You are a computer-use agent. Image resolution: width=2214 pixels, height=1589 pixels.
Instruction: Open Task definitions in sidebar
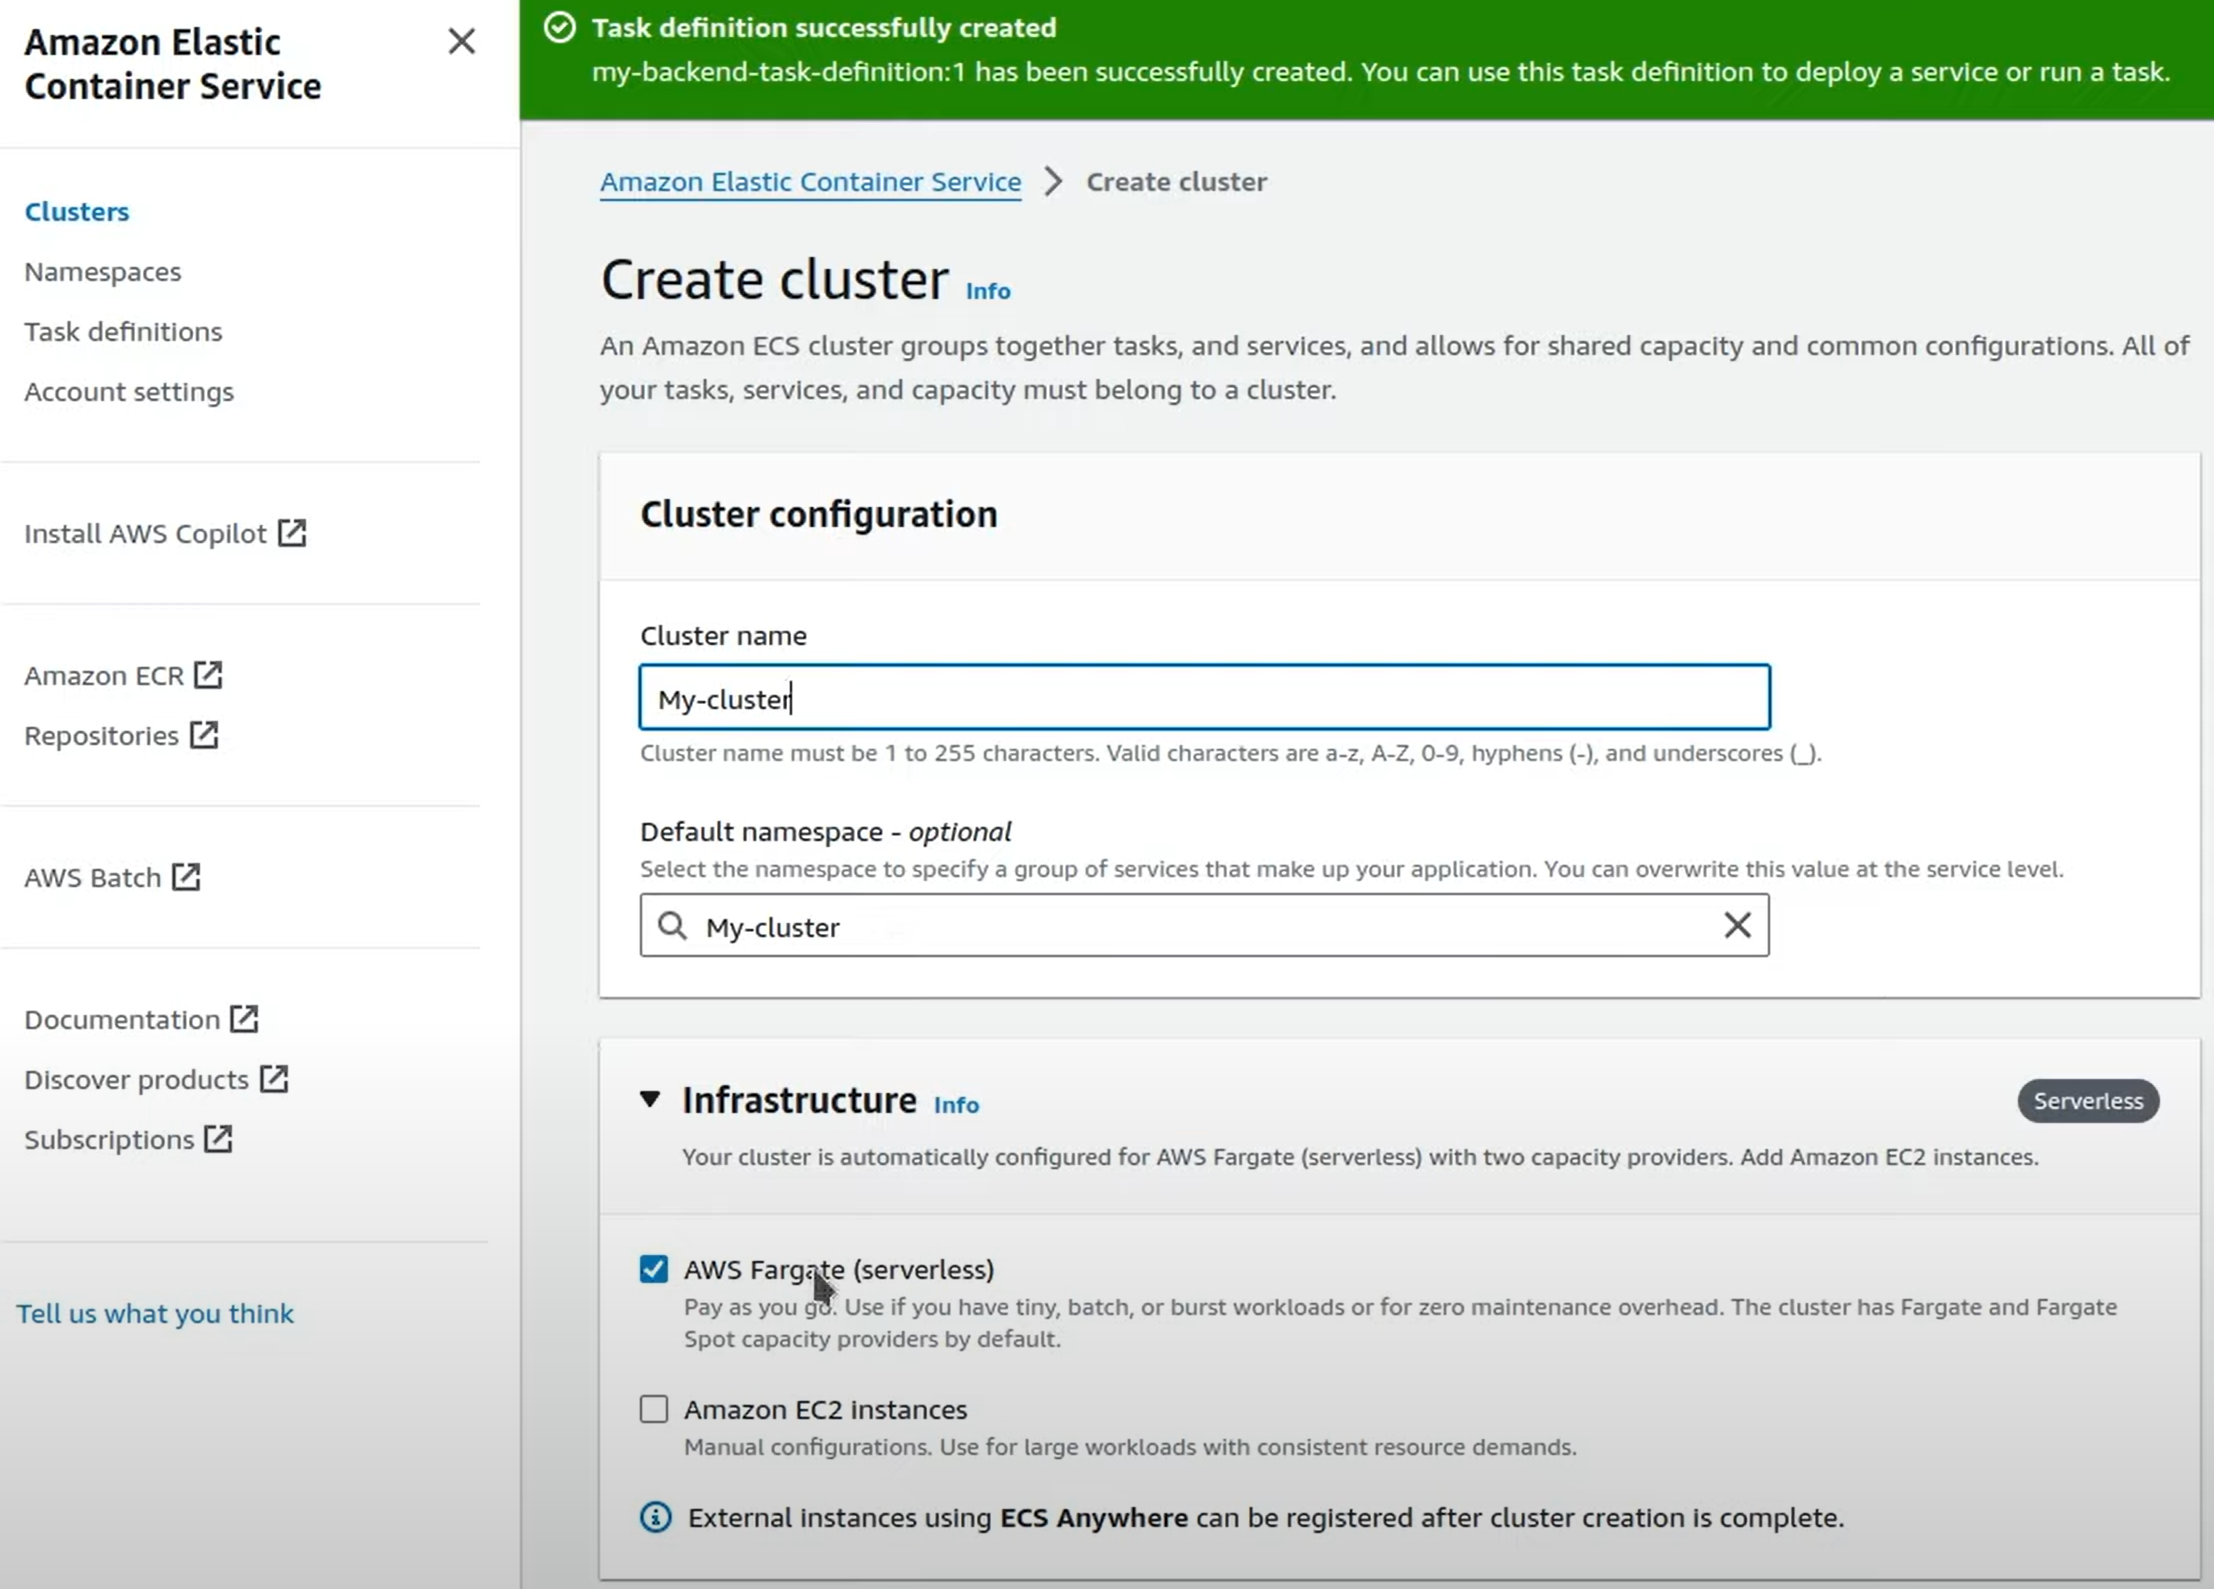pyautogui.click(x=123, y=332)
